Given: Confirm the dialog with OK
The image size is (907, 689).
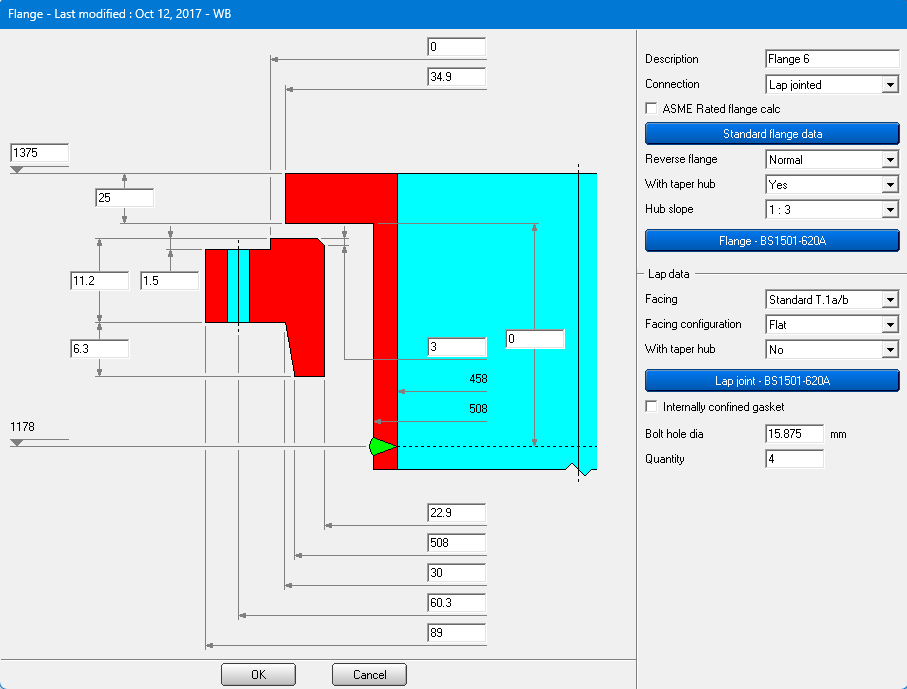Looking at the screenshot, I should coord(258,674).
